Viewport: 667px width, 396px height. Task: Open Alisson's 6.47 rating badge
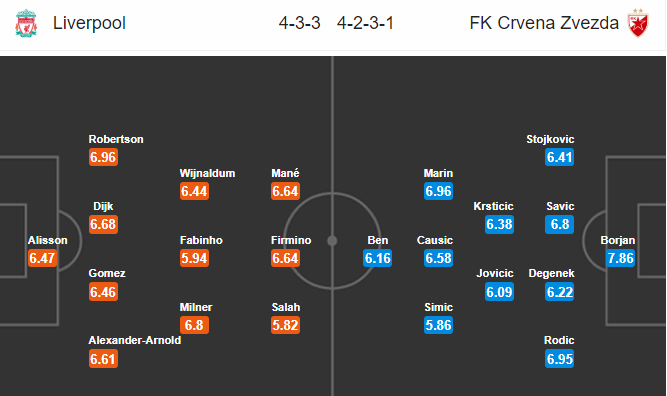click(42, 258)
